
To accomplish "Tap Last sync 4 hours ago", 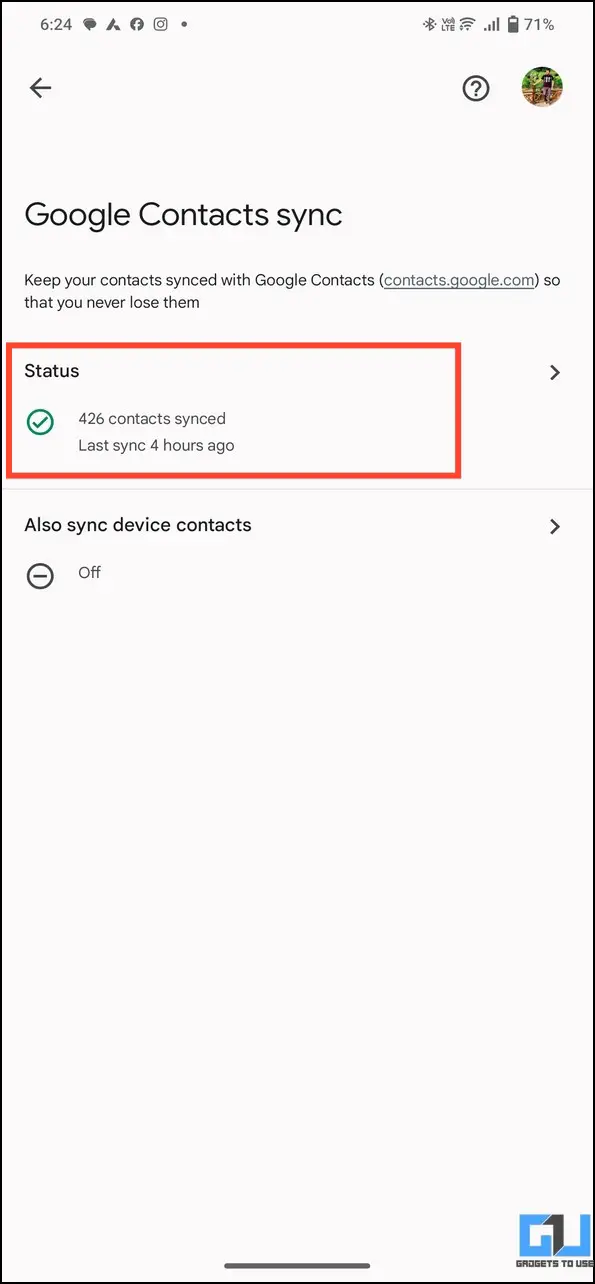I will (156, 445).
